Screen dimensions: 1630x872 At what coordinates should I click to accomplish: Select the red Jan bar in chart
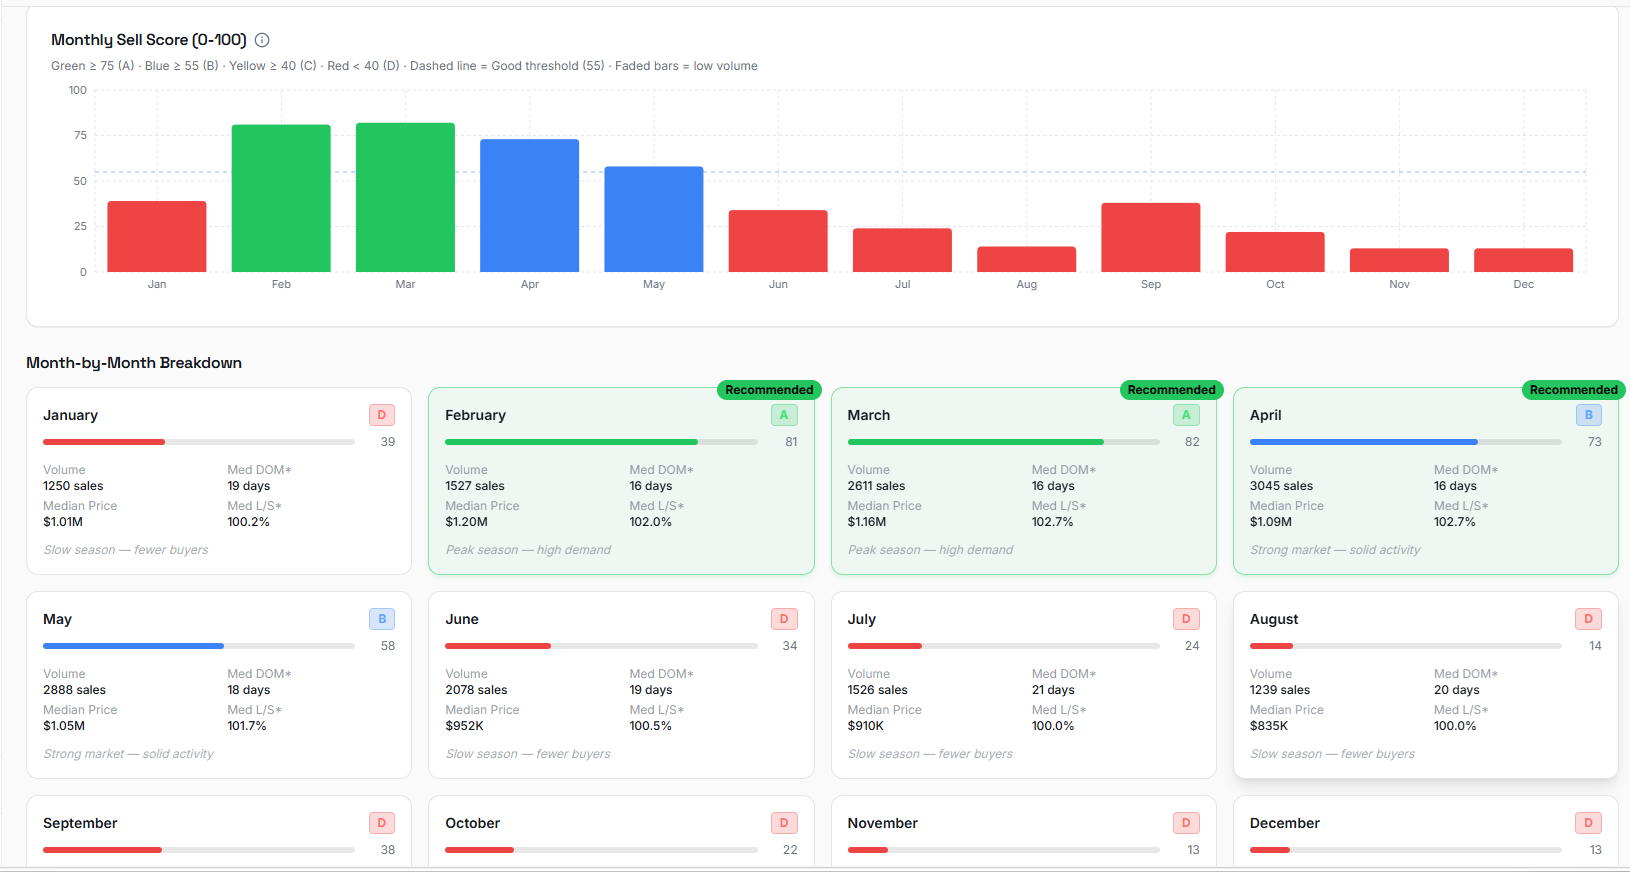(157, 236)
